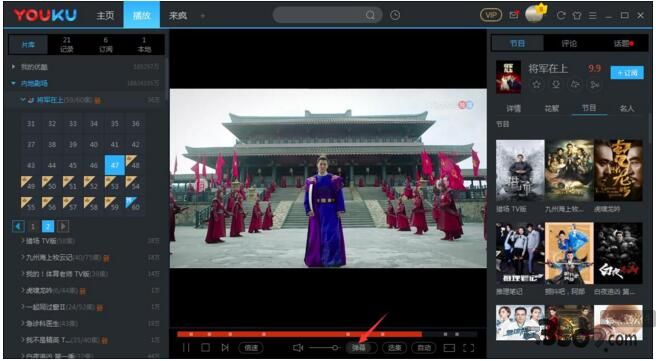
Task: Open the 倍速 playback speed button
Action: [251, 348]
